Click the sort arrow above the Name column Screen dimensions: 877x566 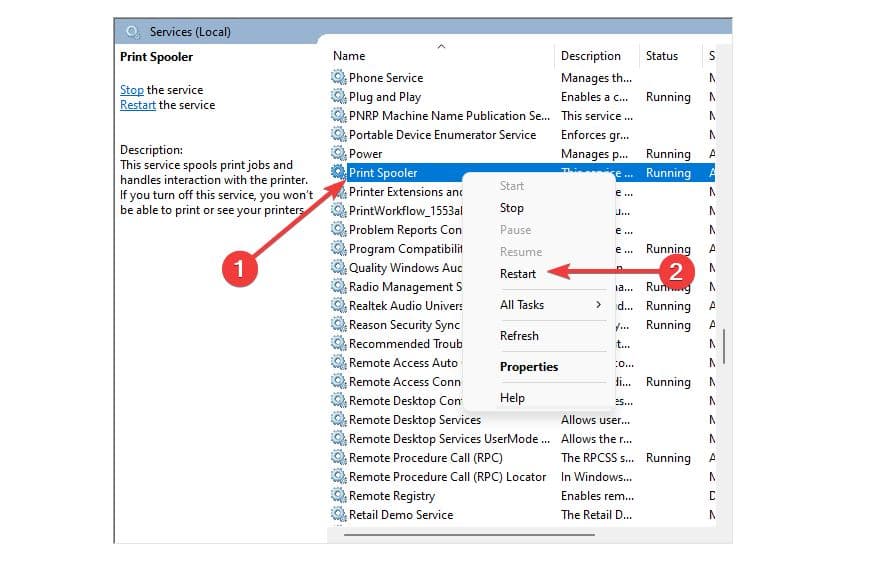[x=441, y=46]
